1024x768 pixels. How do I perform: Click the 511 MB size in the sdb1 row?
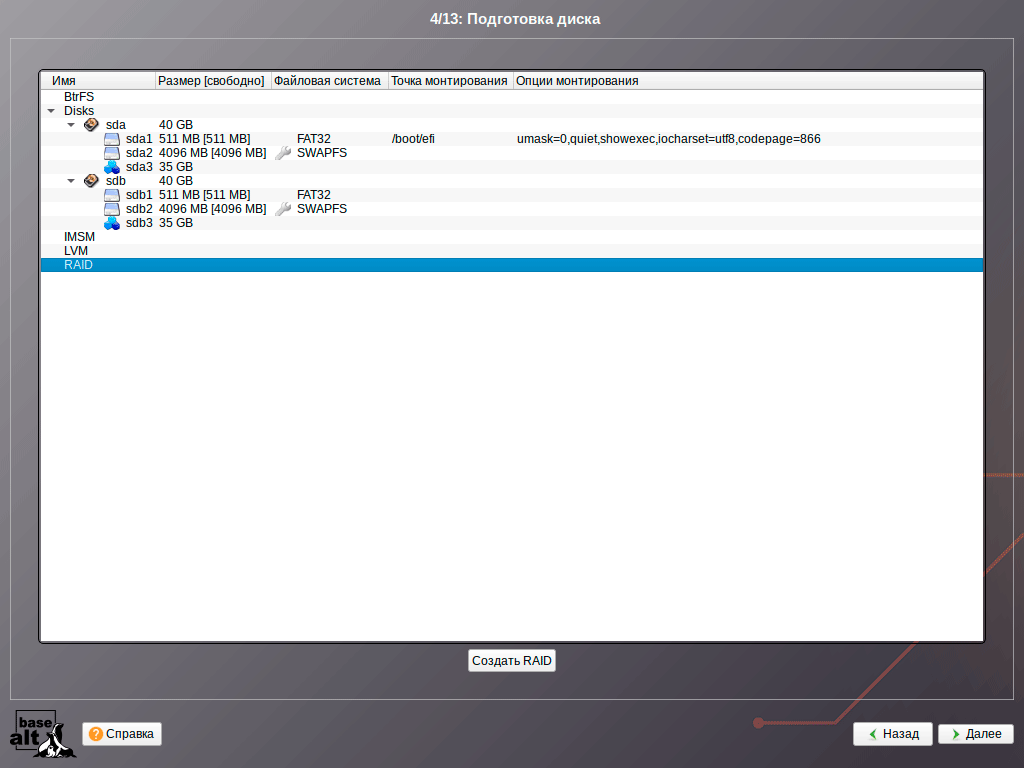click(204, 195)
